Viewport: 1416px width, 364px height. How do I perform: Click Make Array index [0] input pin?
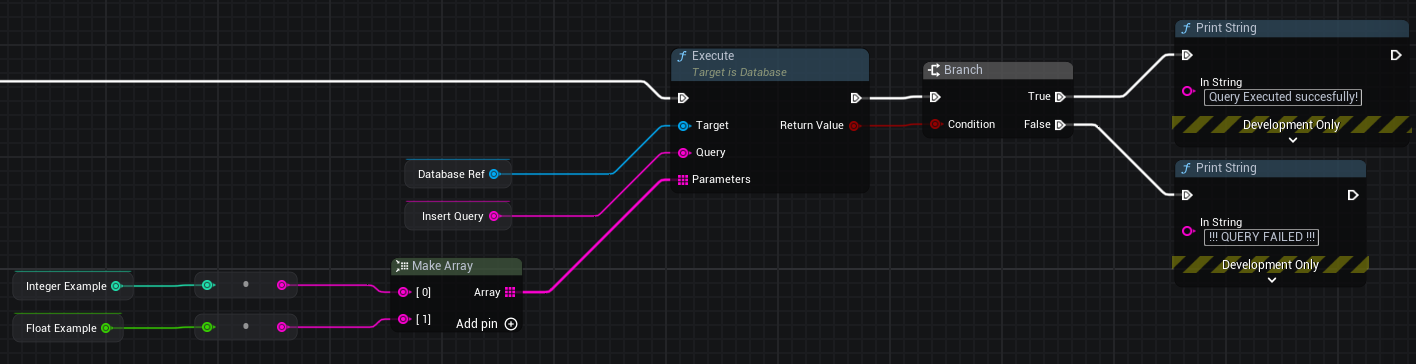pyautogui.click(x=403, y=292)
